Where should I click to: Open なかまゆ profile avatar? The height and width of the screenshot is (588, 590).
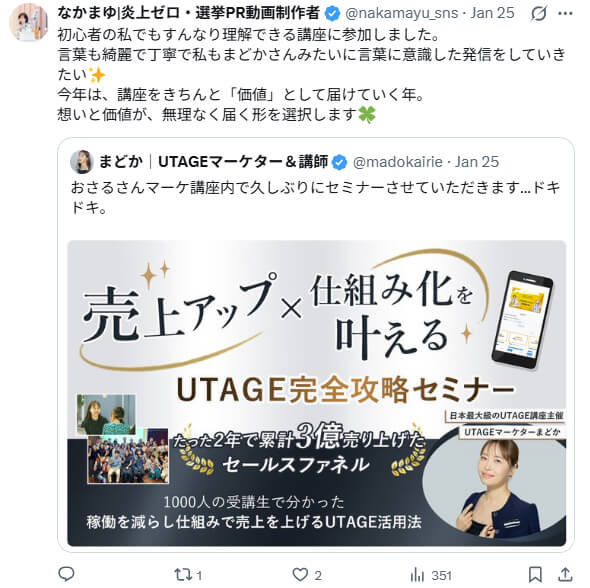pyautogui.click(x=29, y=22)
